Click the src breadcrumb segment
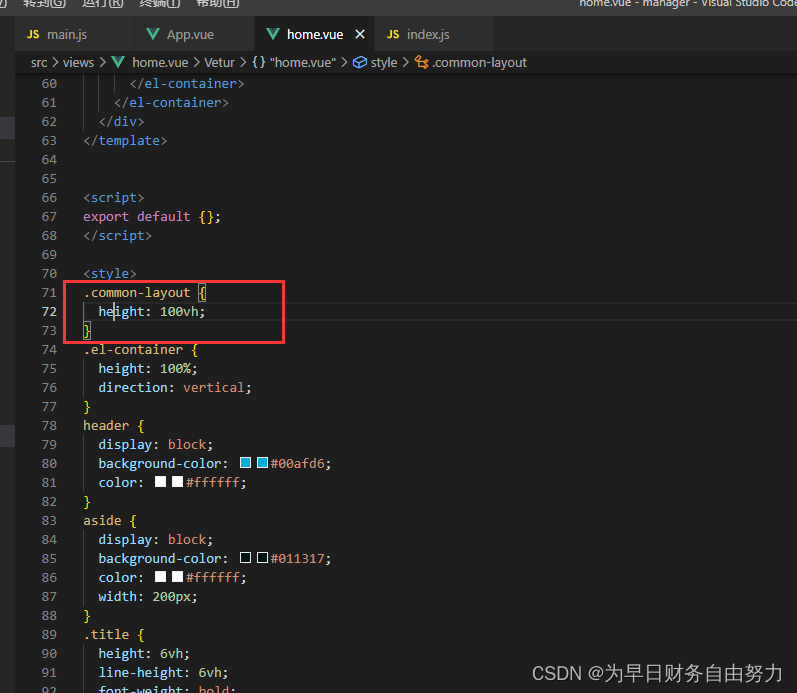Screen dimensions: 797x693 pyautogui.click(x=39, y=63)
